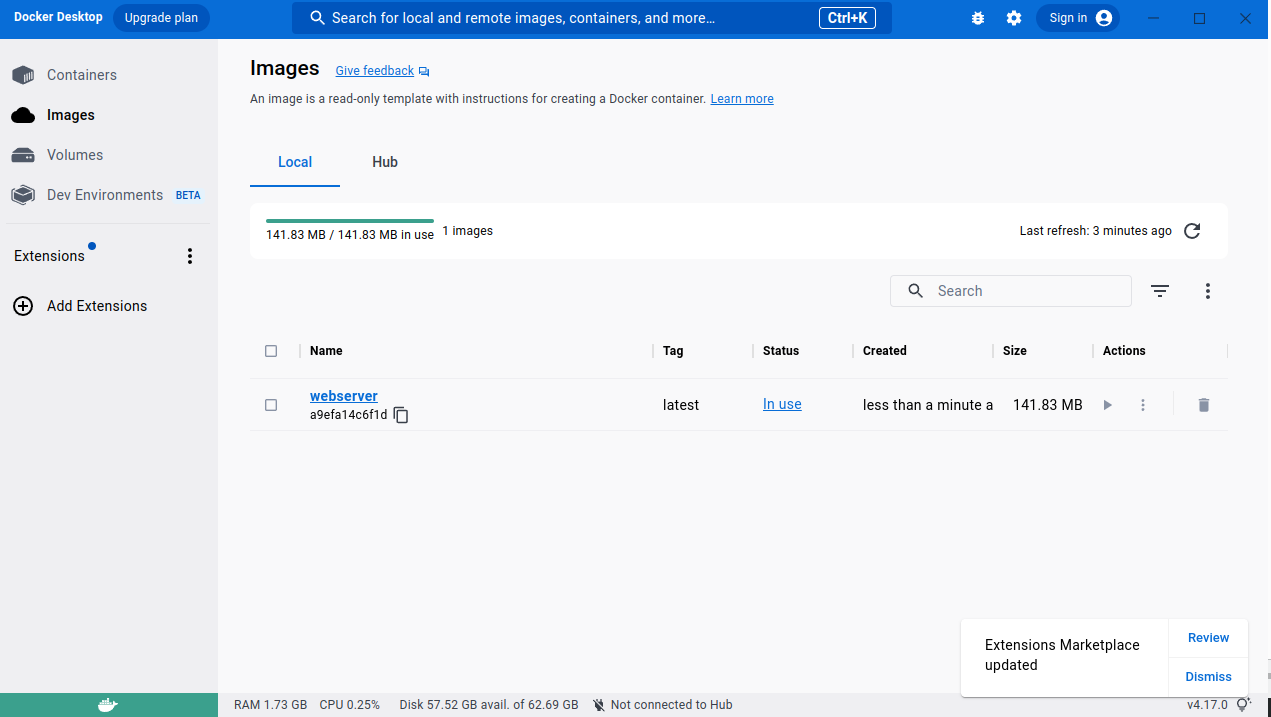Dismiss the Extensions Marketplace notification
The image size is (1271, 717).
pos(1208,677)
